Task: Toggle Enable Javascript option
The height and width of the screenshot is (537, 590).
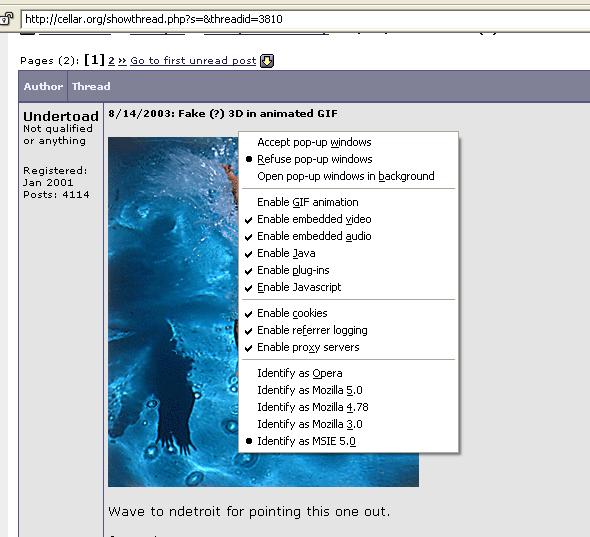Action: [x=348, y=287]
